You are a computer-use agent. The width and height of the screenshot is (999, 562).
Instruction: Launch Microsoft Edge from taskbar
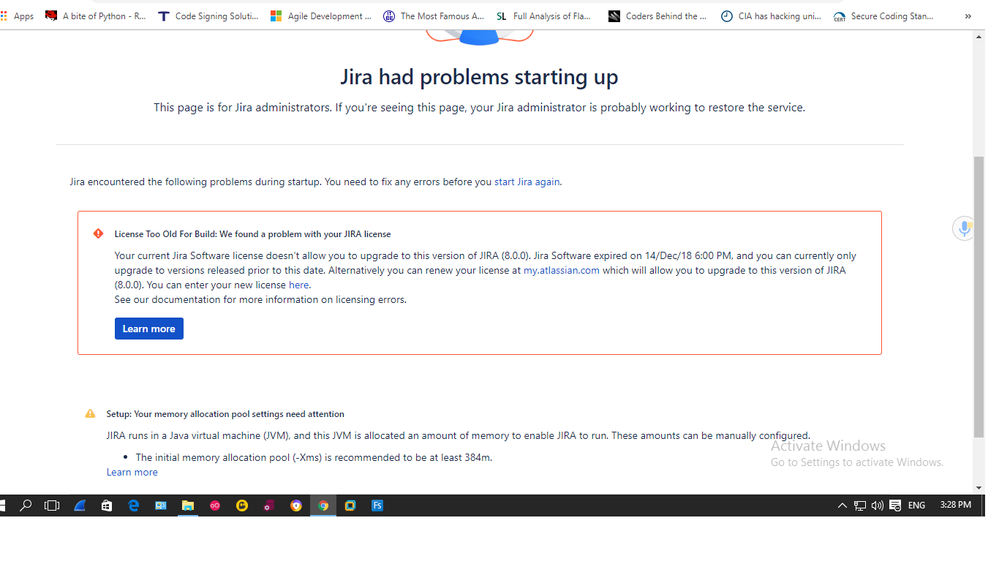point(134,505)
